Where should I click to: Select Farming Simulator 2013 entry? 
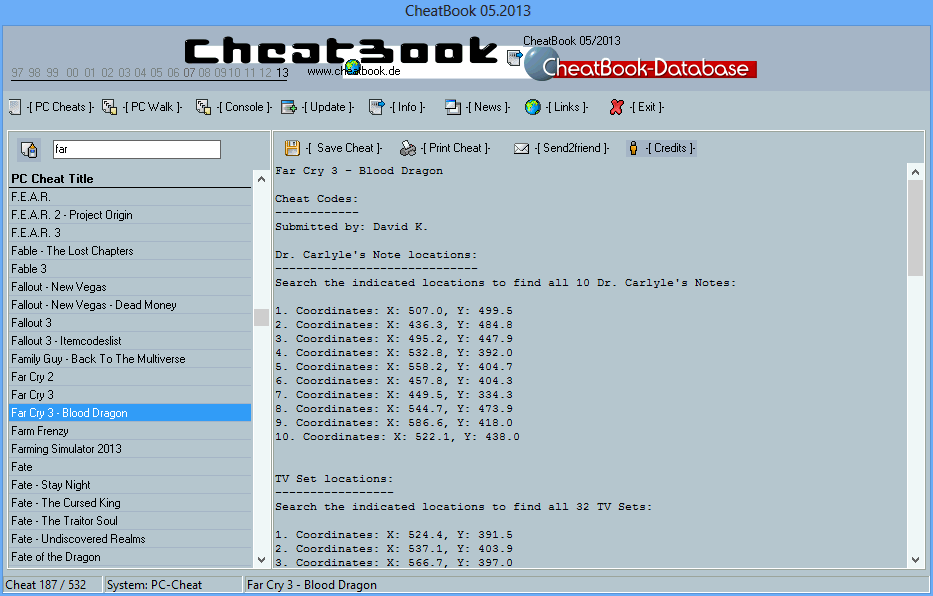click(x=130, y=448)
